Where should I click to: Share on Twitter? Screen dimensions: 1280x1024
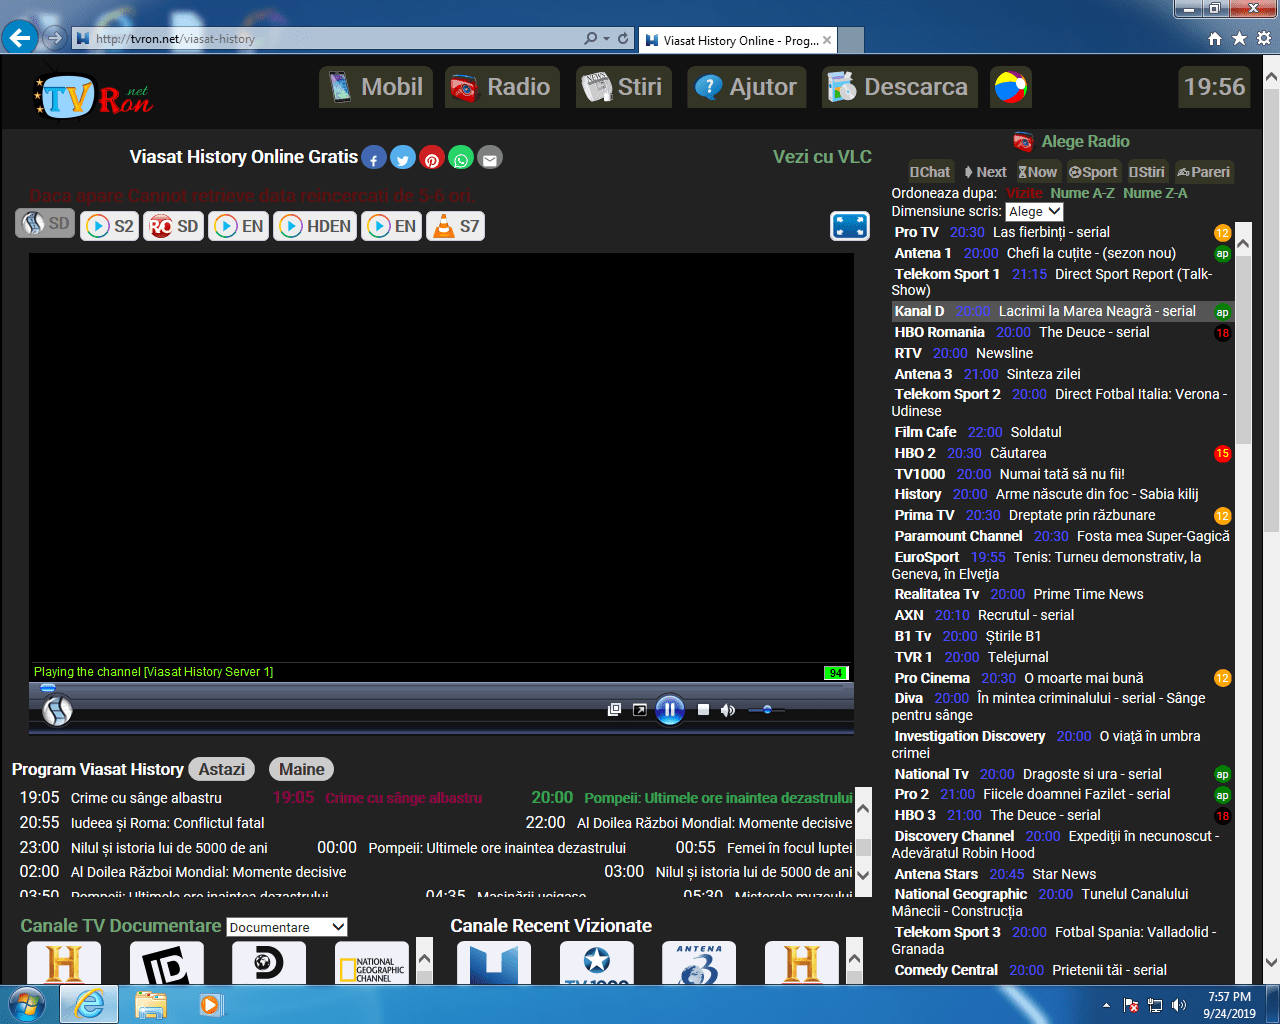(403, 158)
